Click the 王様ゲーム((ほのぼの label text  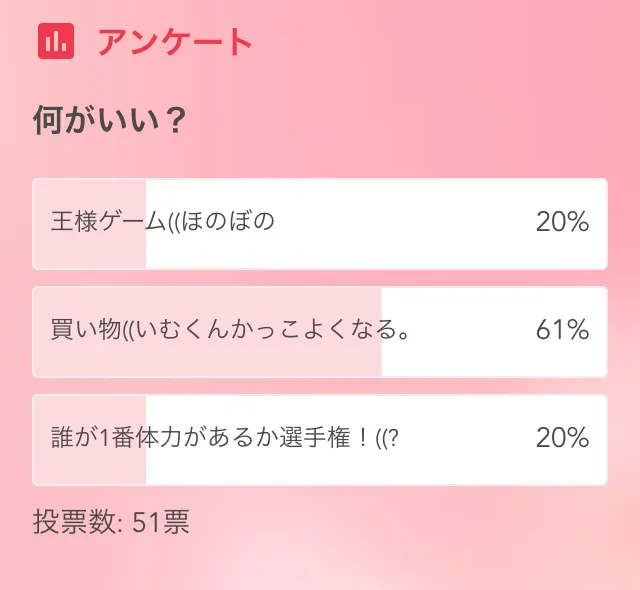(x=162, y=222)
